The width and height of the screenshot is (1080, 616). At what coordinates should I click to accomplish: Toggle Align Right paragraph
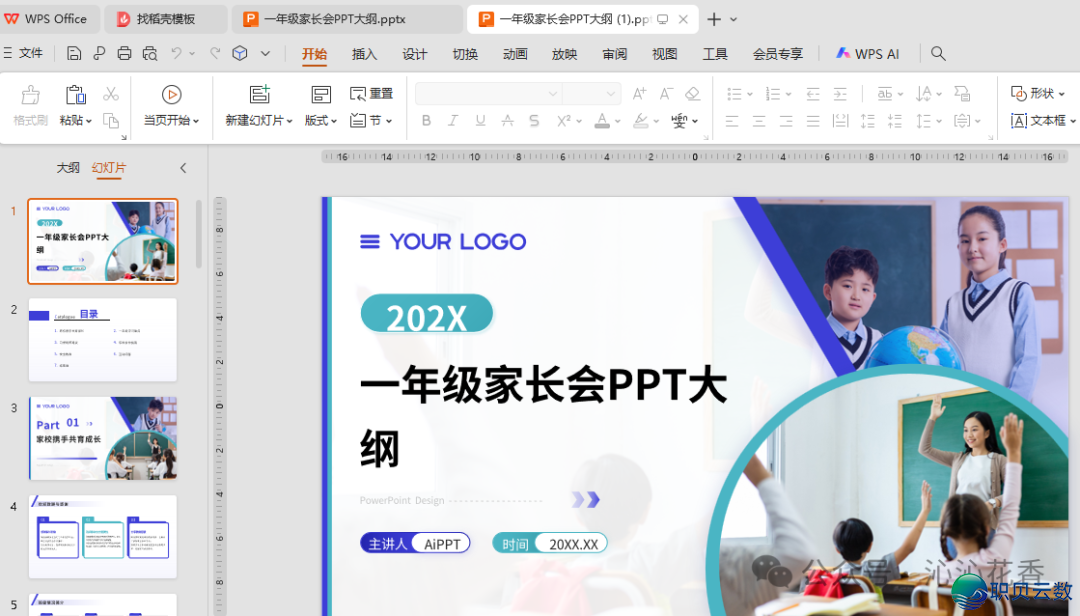786,122
